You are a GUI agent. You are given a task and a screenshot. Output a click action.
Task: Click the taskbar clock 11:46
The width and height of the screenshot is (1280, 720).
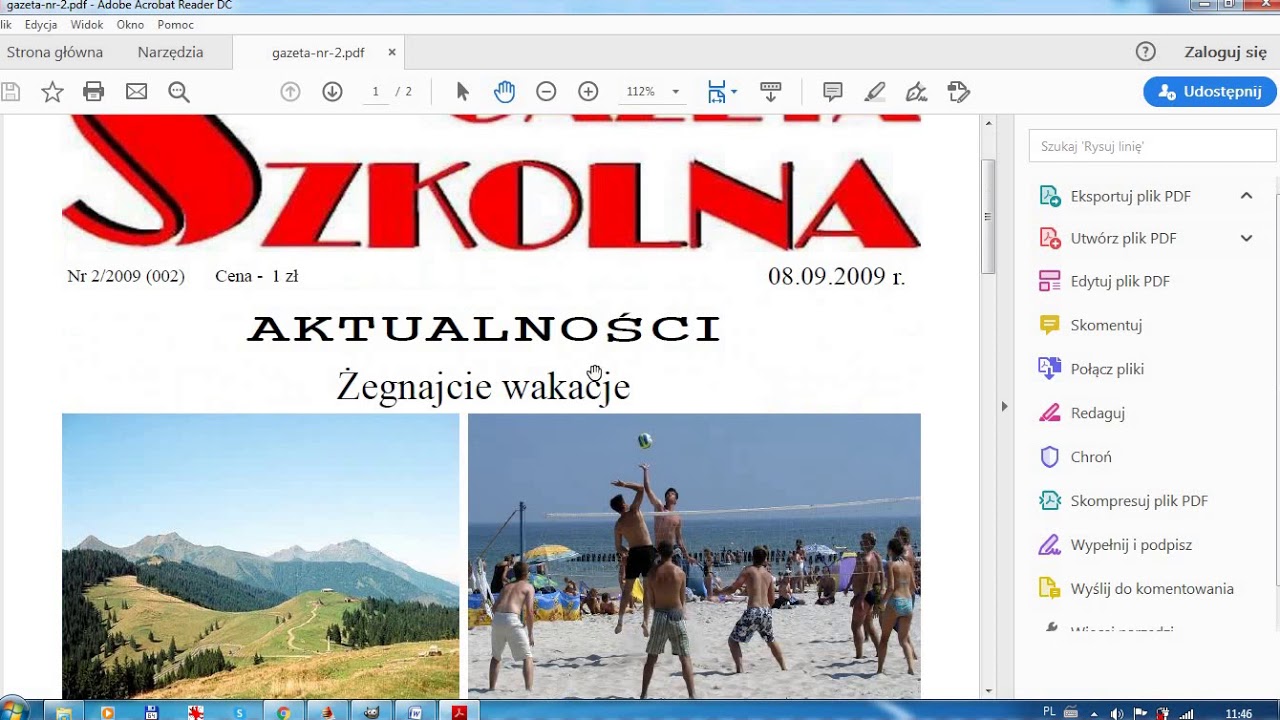pos(1239,713)
